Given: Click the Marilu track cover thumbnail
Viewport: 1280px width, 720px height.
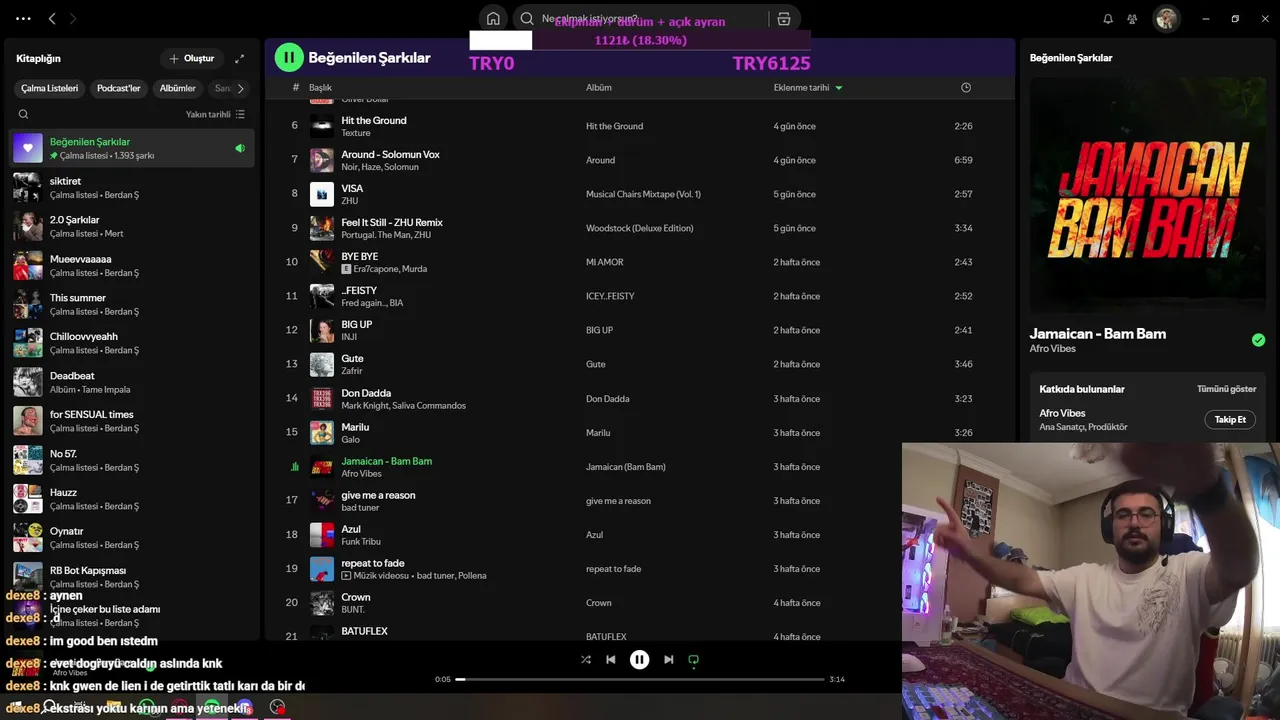Looking at the screenshot, I should (x=322, y=432).
